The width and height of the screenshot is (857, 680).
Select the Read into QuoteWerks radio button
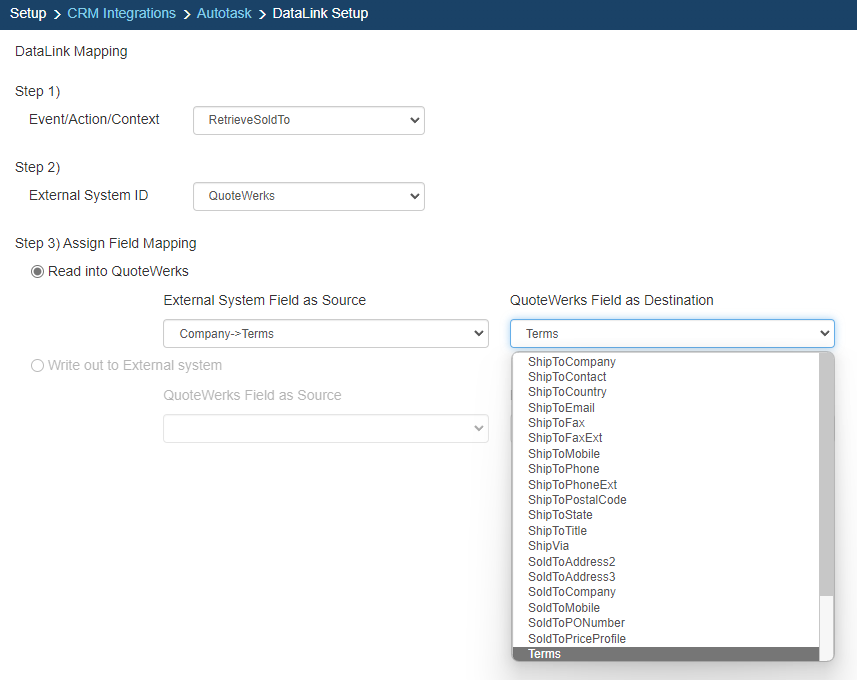[x=38, y=271]
